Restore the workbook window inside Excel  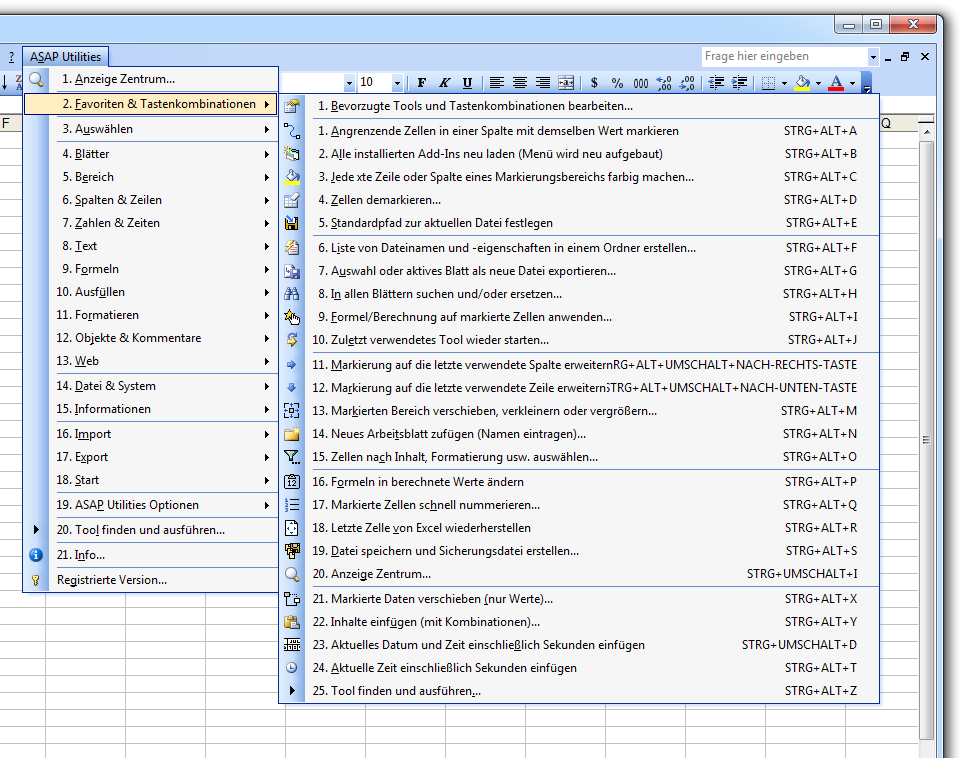[905, 57]
